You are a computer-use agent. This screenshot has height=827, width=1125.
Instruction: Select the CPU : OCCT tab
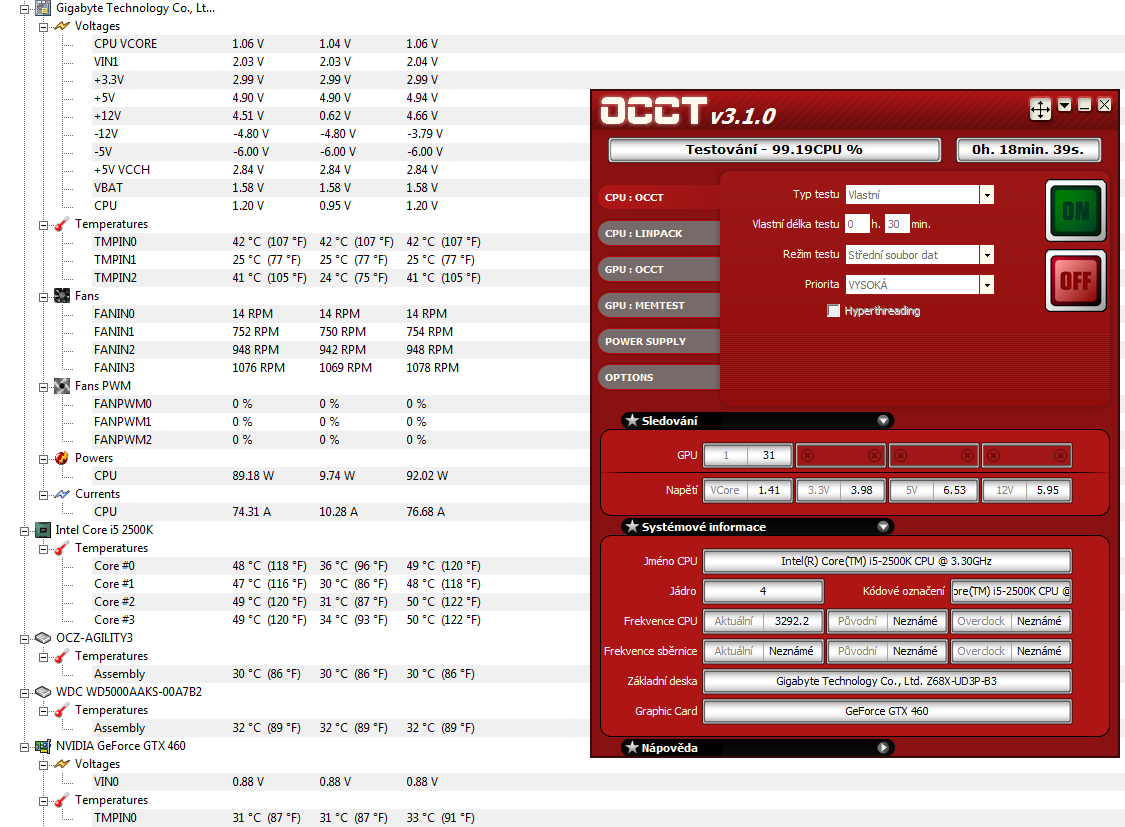[x=658, y=197]
